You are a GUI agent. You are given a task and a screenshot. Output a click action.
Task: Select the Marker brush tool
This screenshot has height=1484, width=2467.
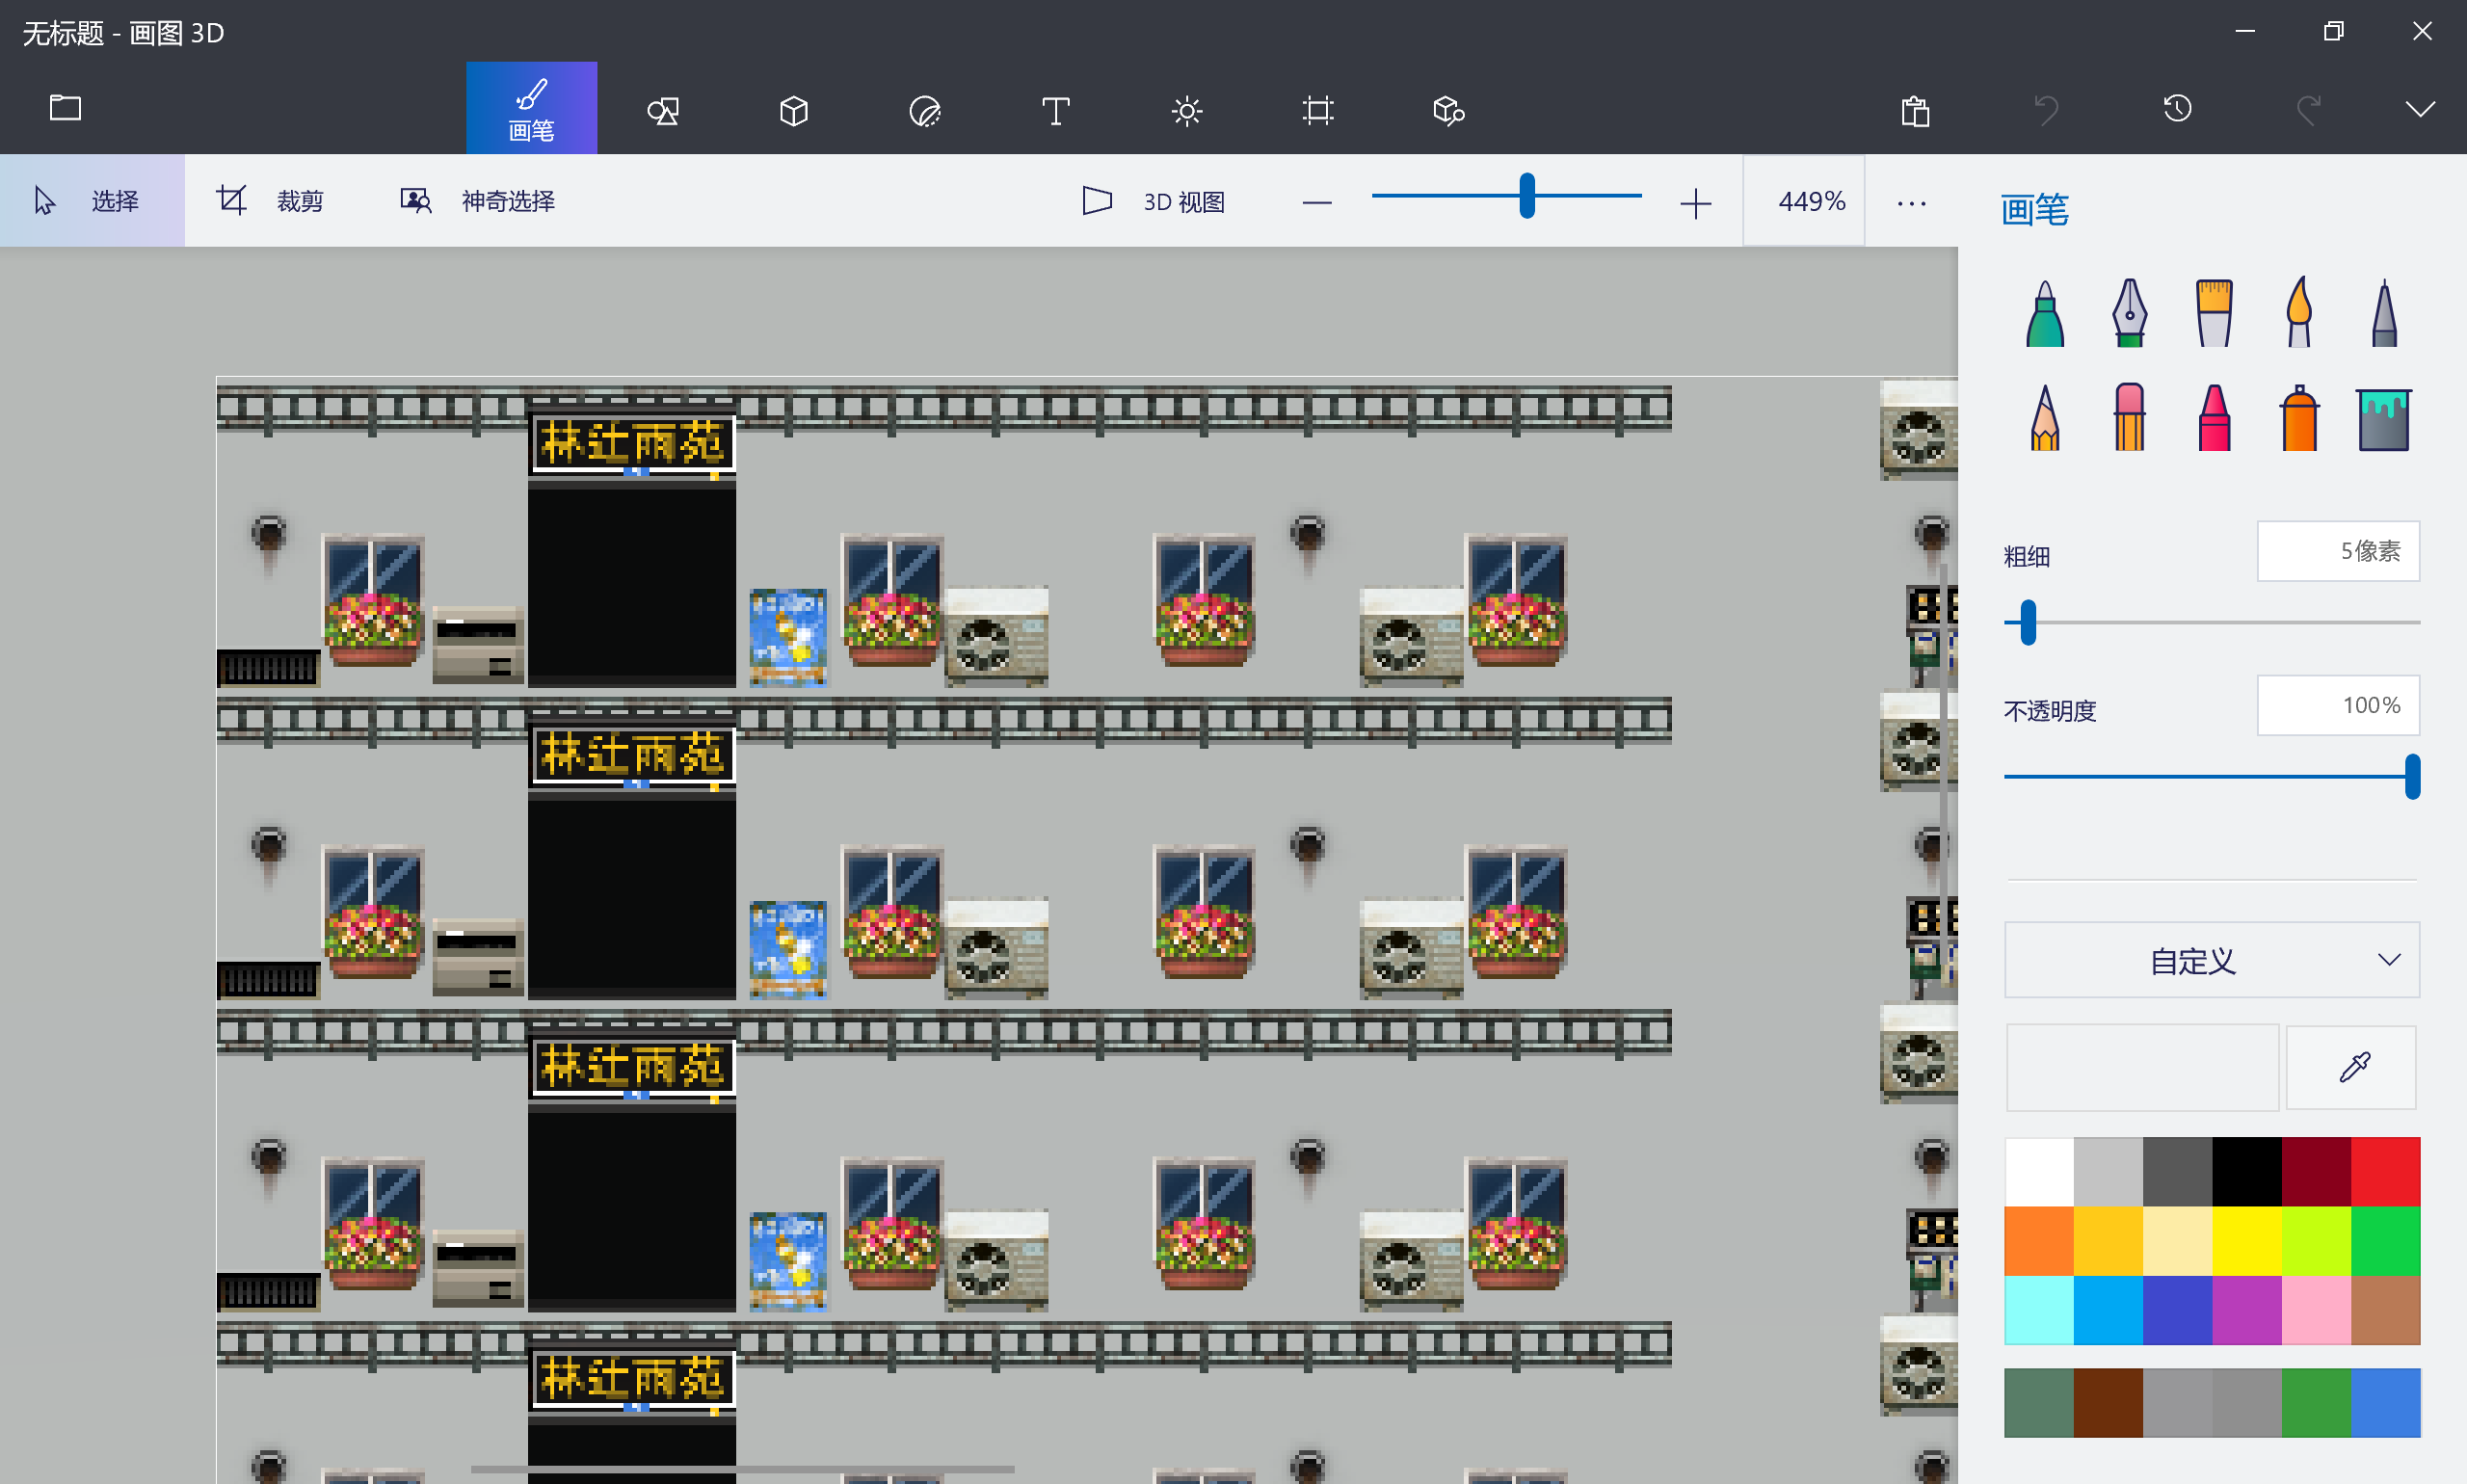(2044, 313)
